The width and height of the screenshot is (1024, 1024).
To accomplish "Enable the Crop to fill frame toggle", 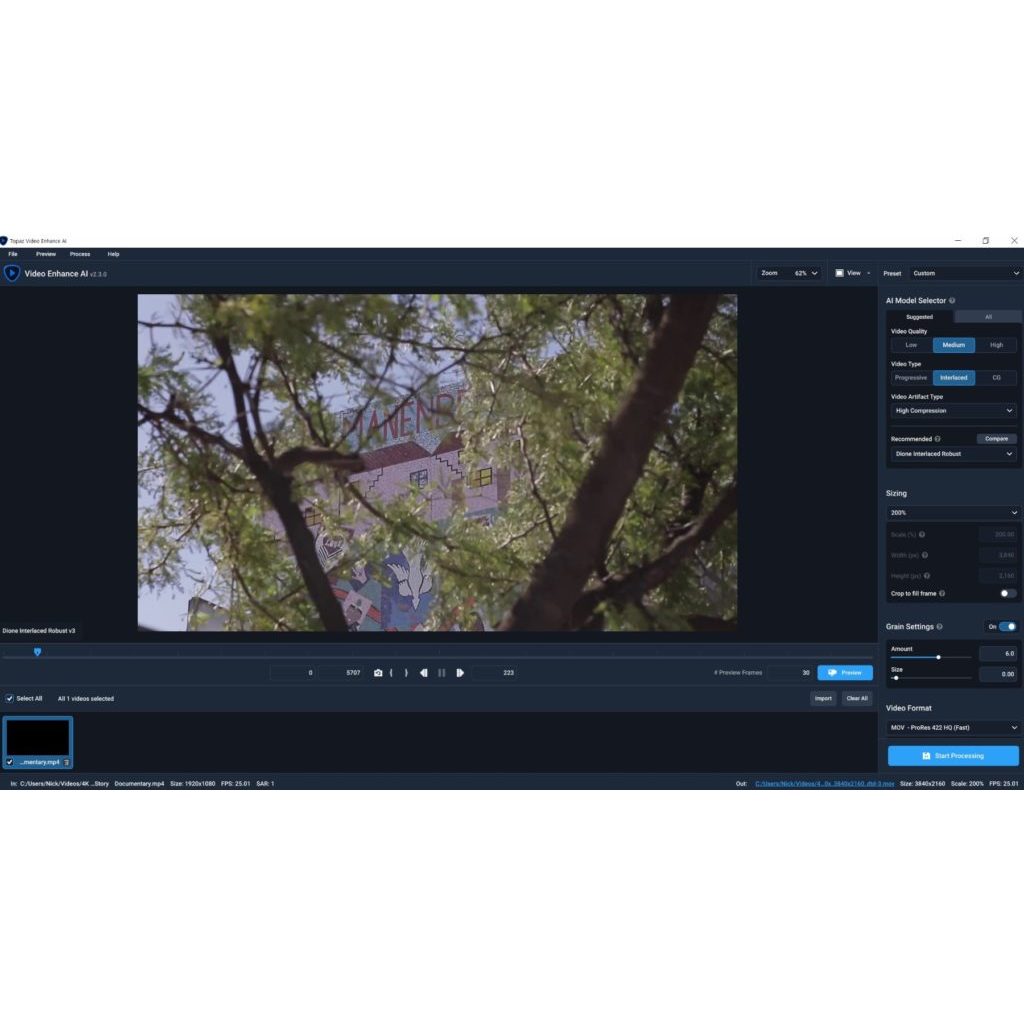I will [x=1008, y=593].
